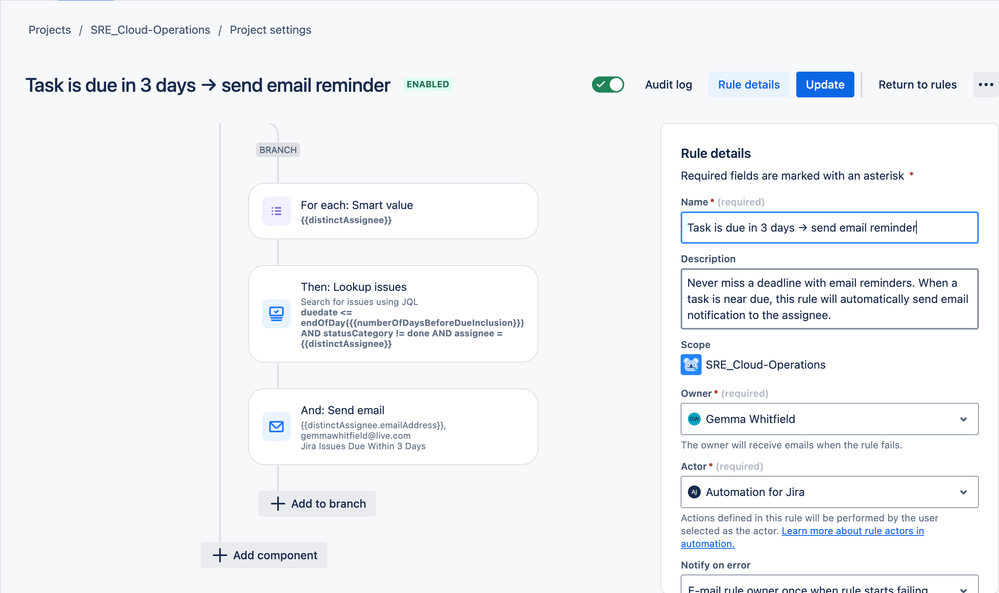Open the Owner dropdown showing Gemma Whitfield
Viewport: 999px width, 593px height.
tap(829, 419)
